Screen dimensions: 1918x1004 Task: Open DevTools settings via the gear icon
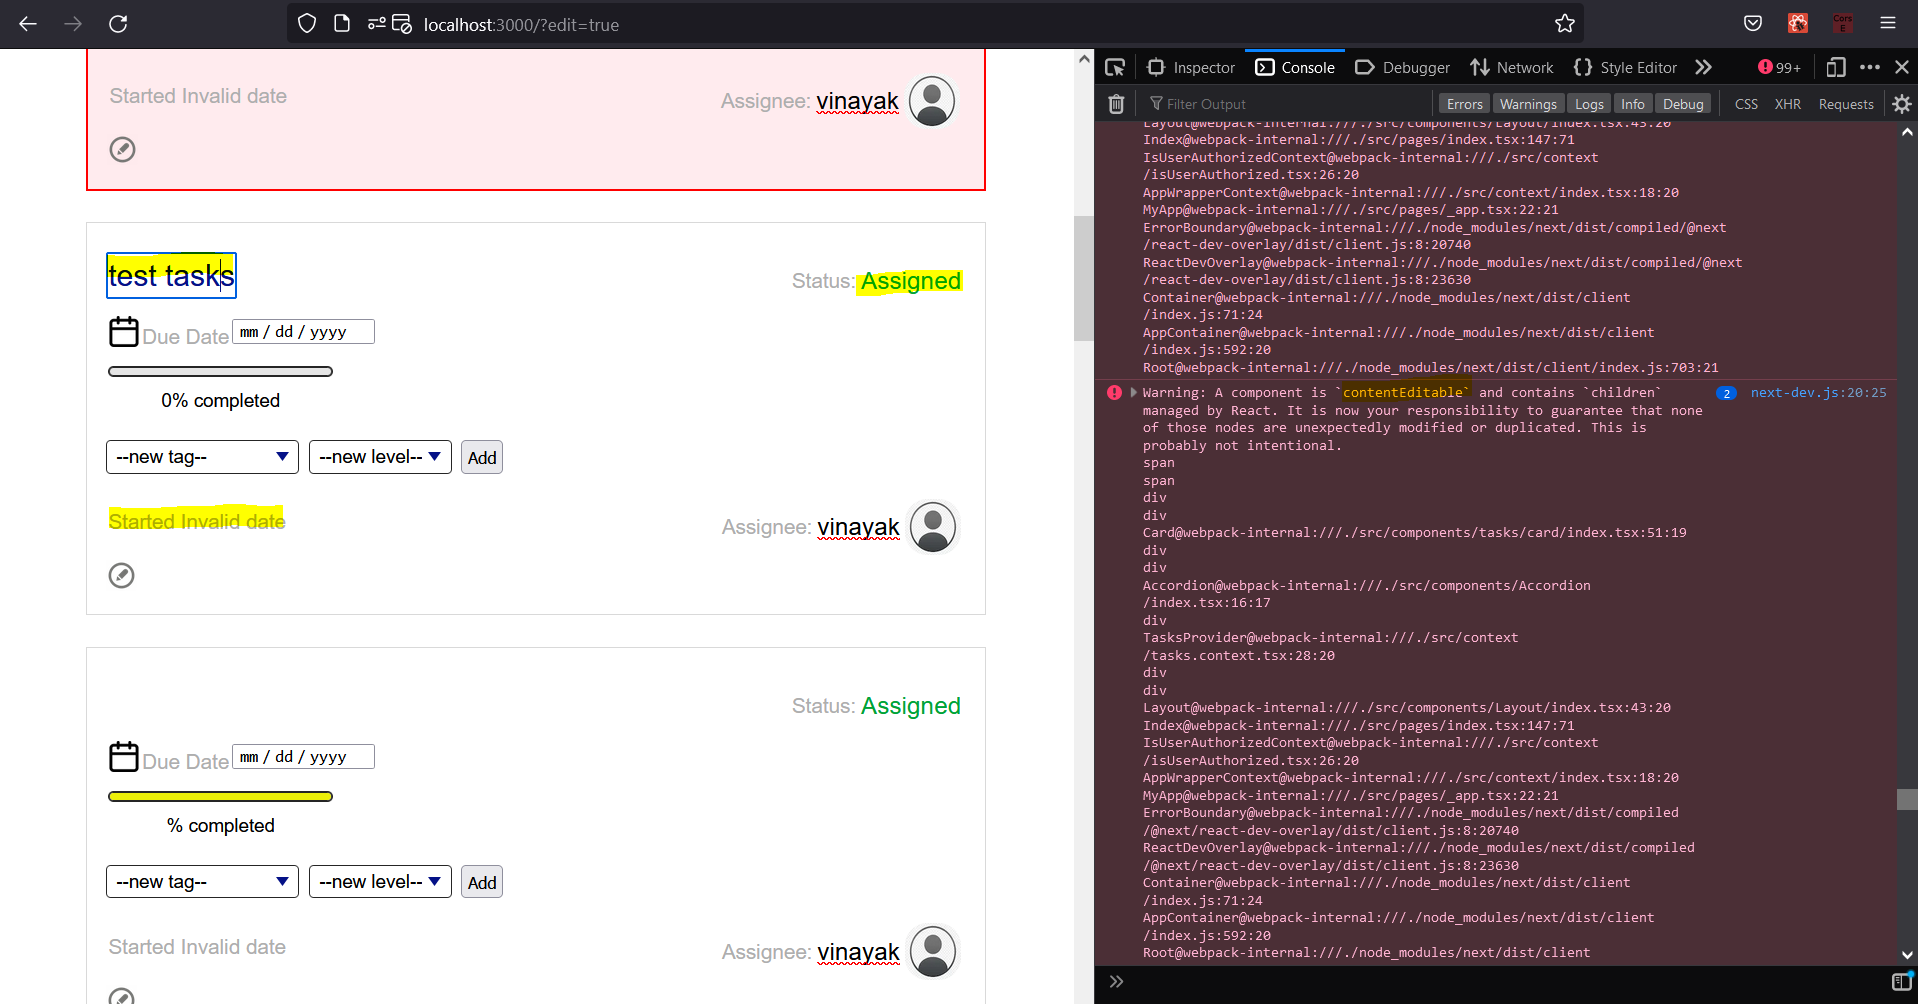pyautogui.click(x=1903, y=103)
